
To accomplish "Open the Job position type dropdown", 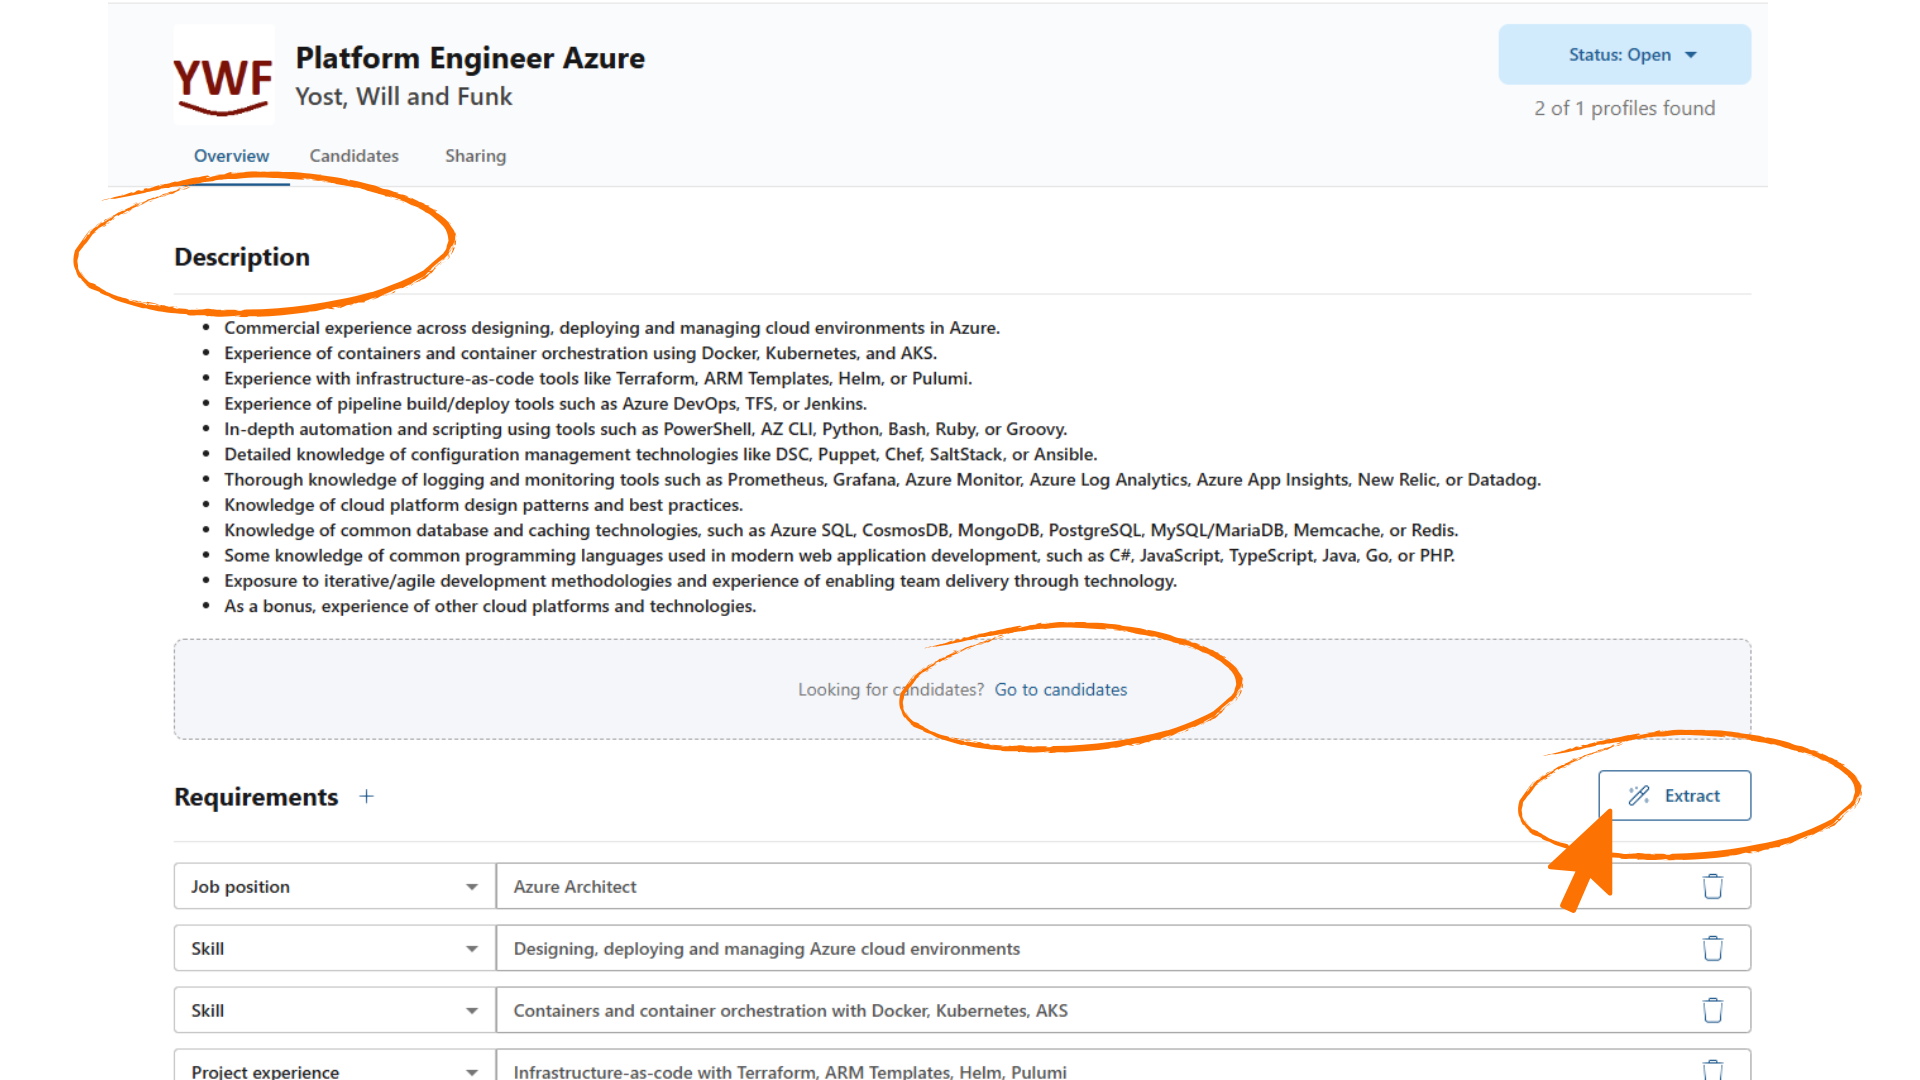I will coord(335,887).
